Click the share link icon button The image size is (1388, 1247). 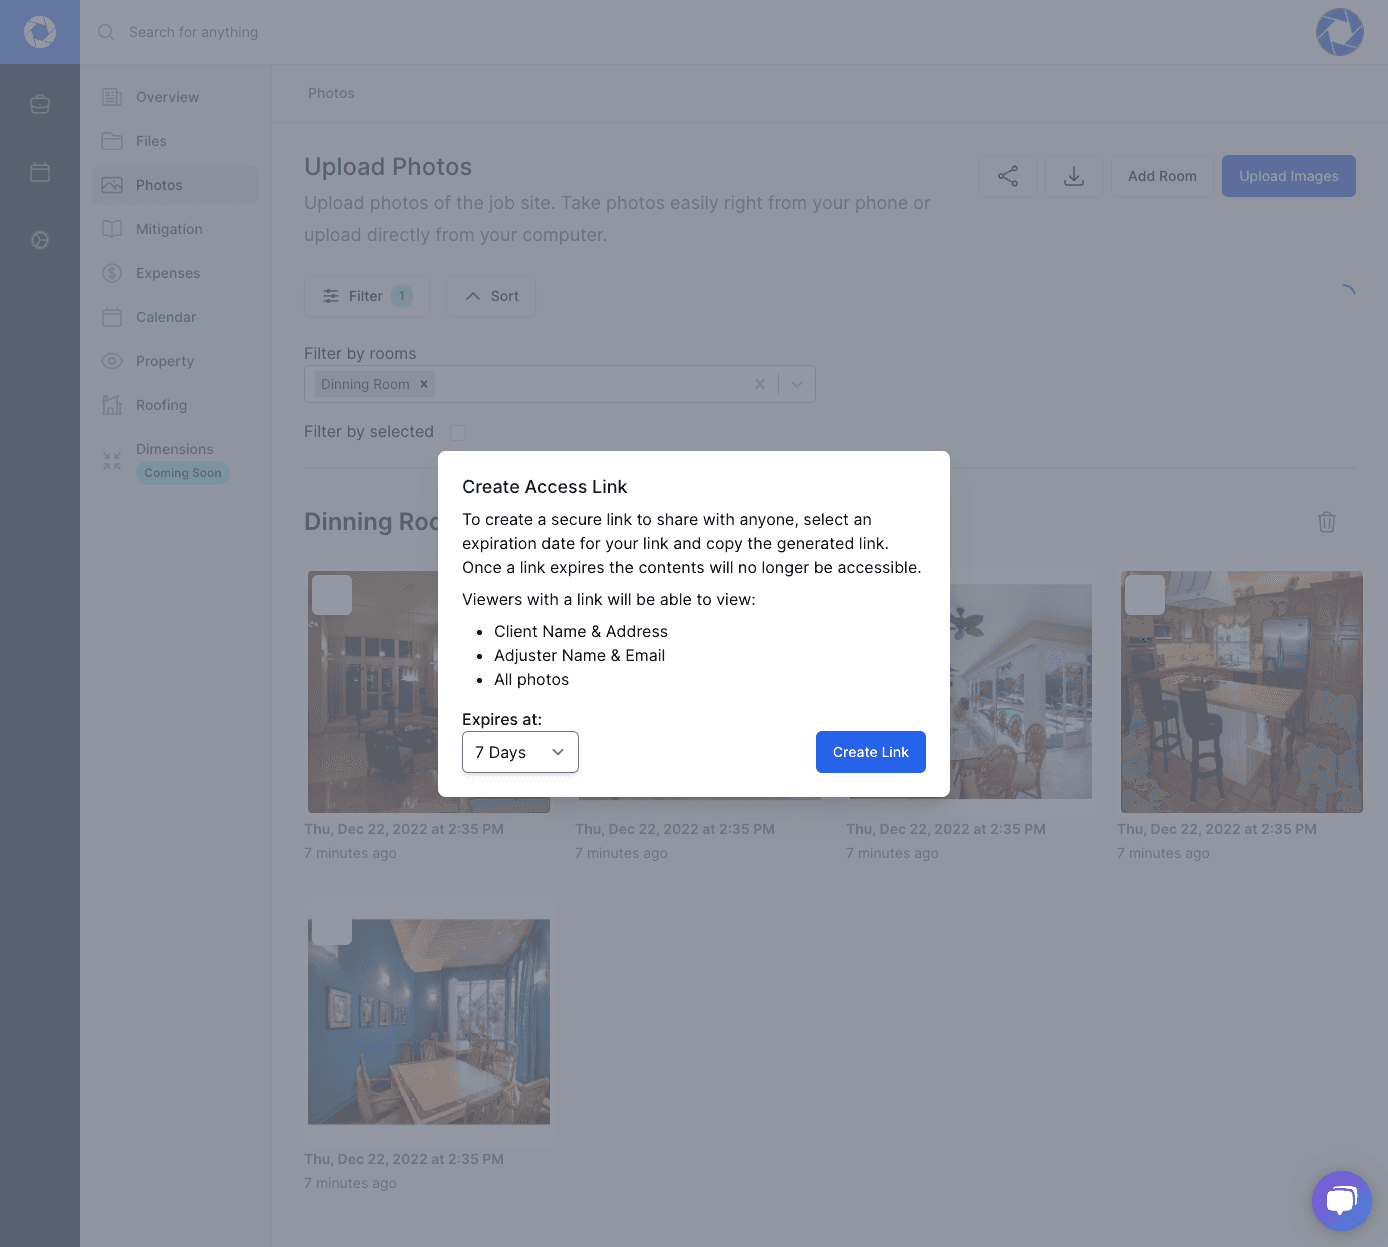click(1008, 176)
